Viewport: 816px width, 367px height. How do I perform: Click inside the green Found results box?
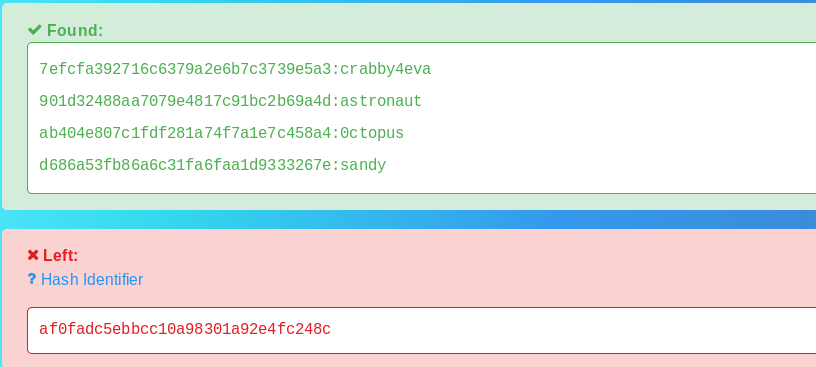(x=422, y=118)
